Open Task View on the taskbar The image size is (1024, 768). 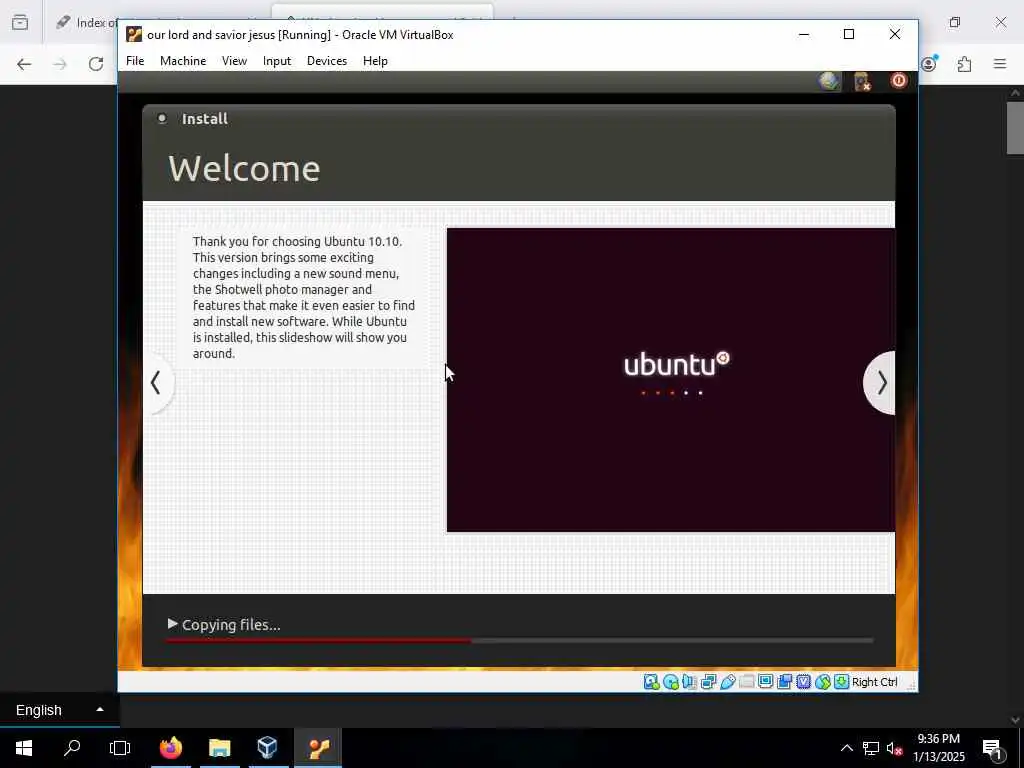(120, 748)
